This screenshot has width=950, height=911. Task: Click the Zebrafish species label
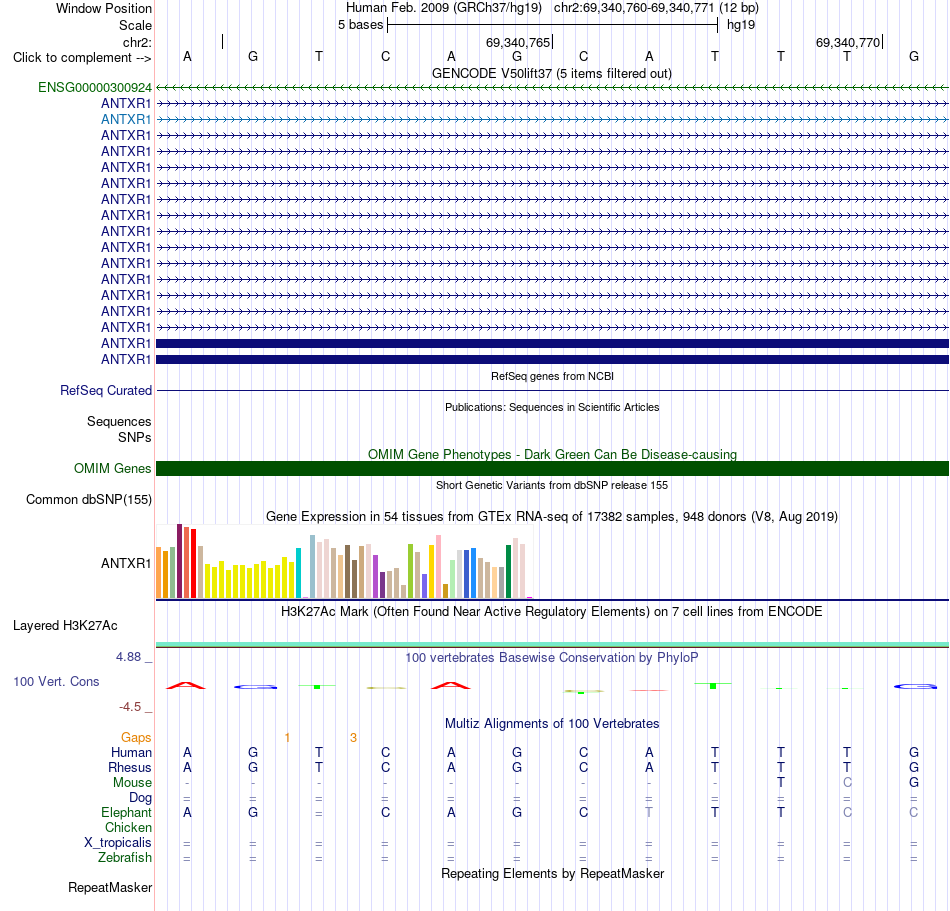(125, 858)
